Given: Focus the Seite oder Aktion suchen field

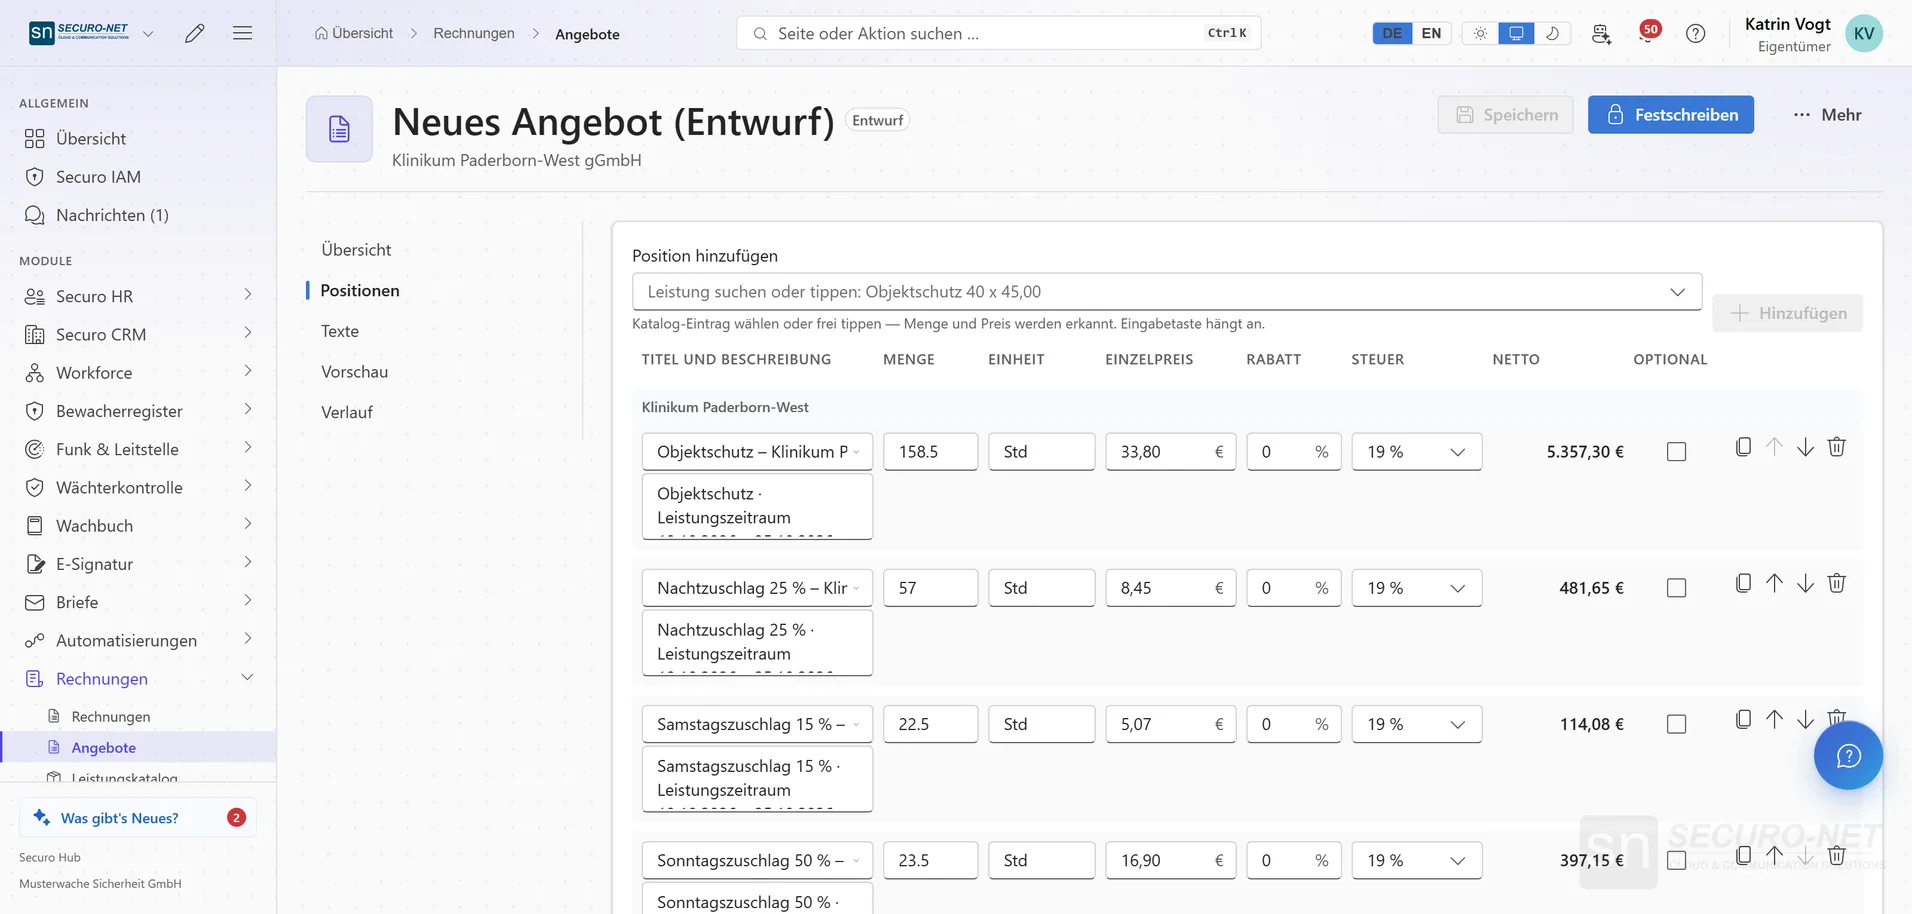Looking at the screenshot, I should point(998,33).
